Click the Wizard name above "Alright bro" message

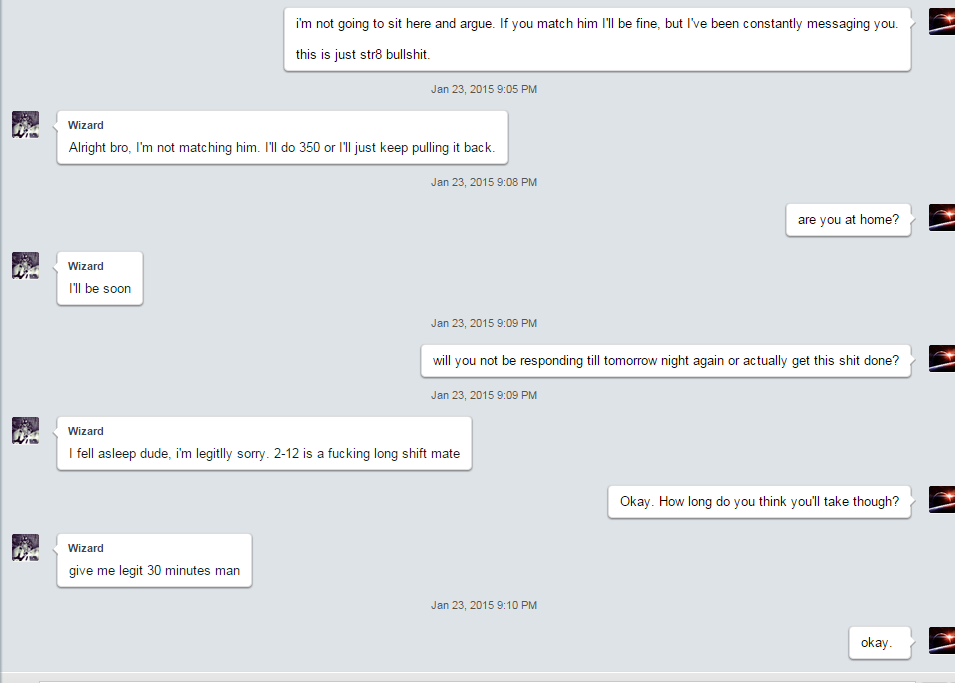(85, 125)
